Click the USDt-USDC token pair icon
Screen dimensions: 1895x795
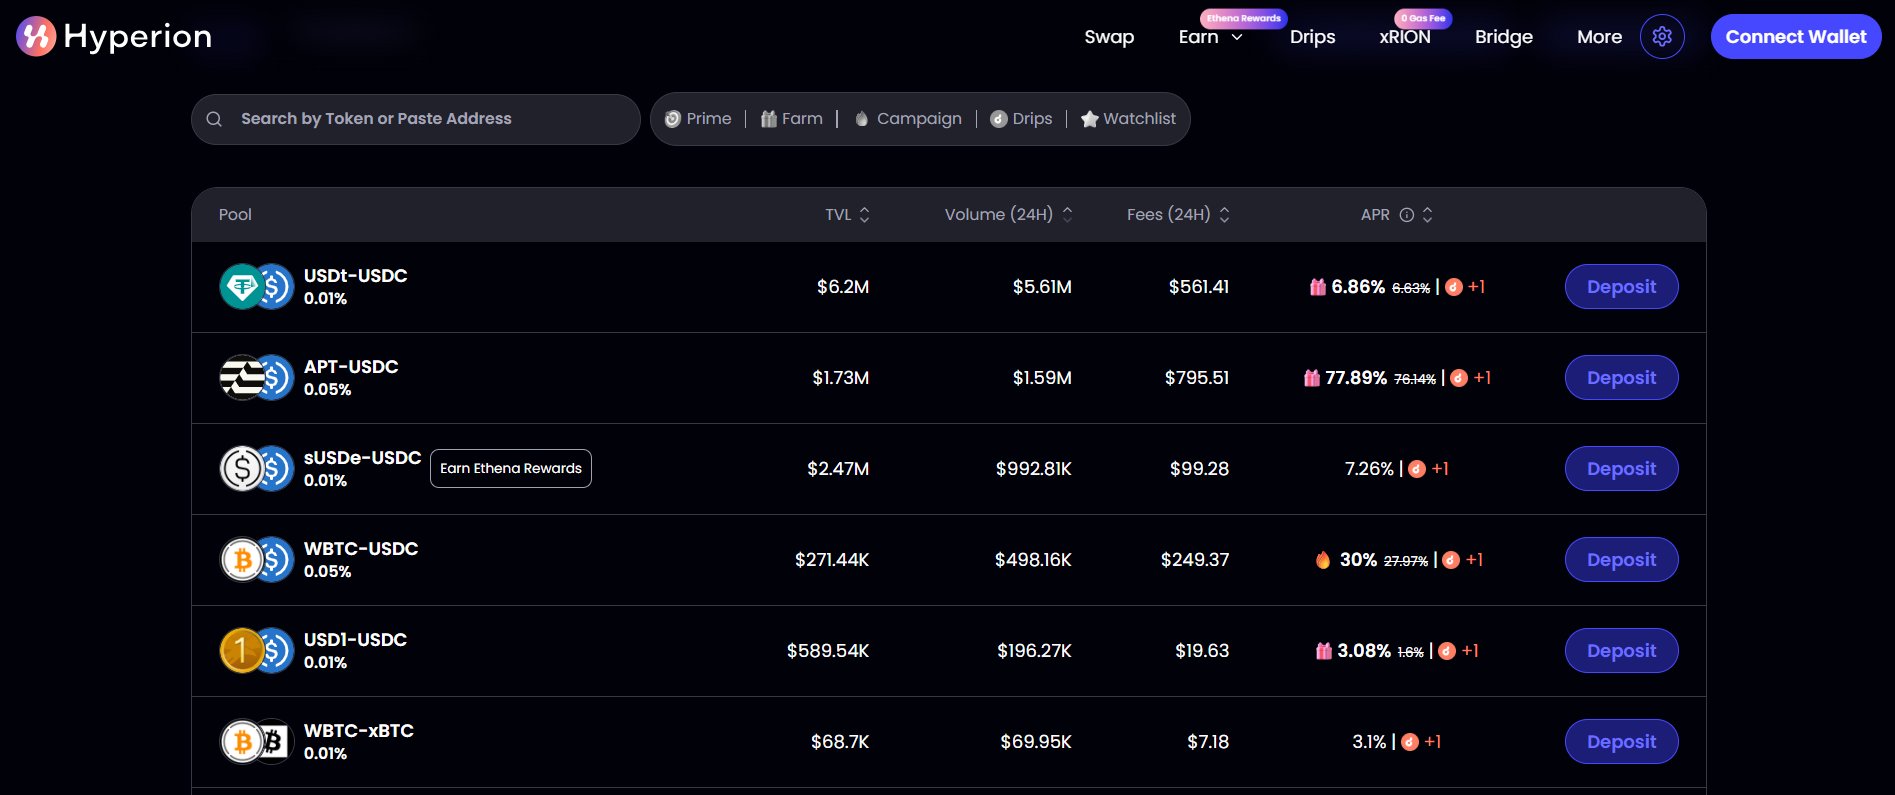pos(256,287)
